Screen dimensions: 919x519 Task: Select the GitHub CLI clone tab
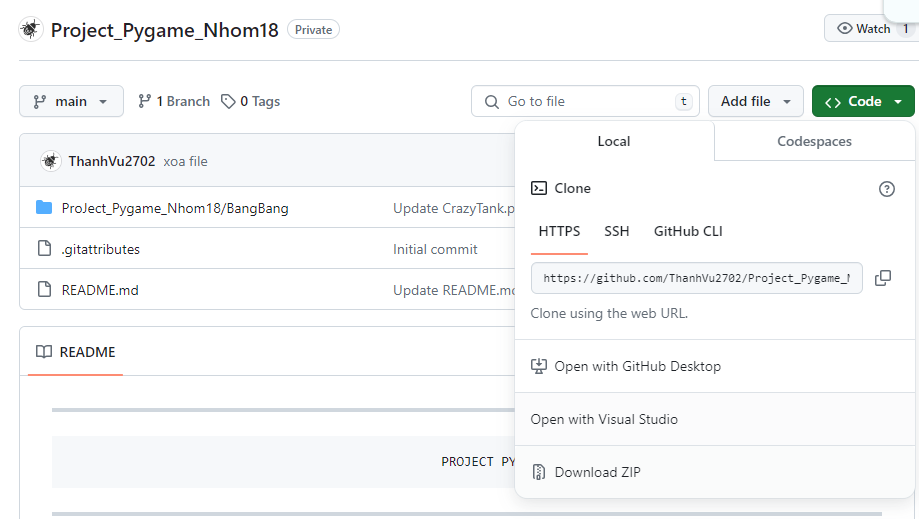click(688, 231)
